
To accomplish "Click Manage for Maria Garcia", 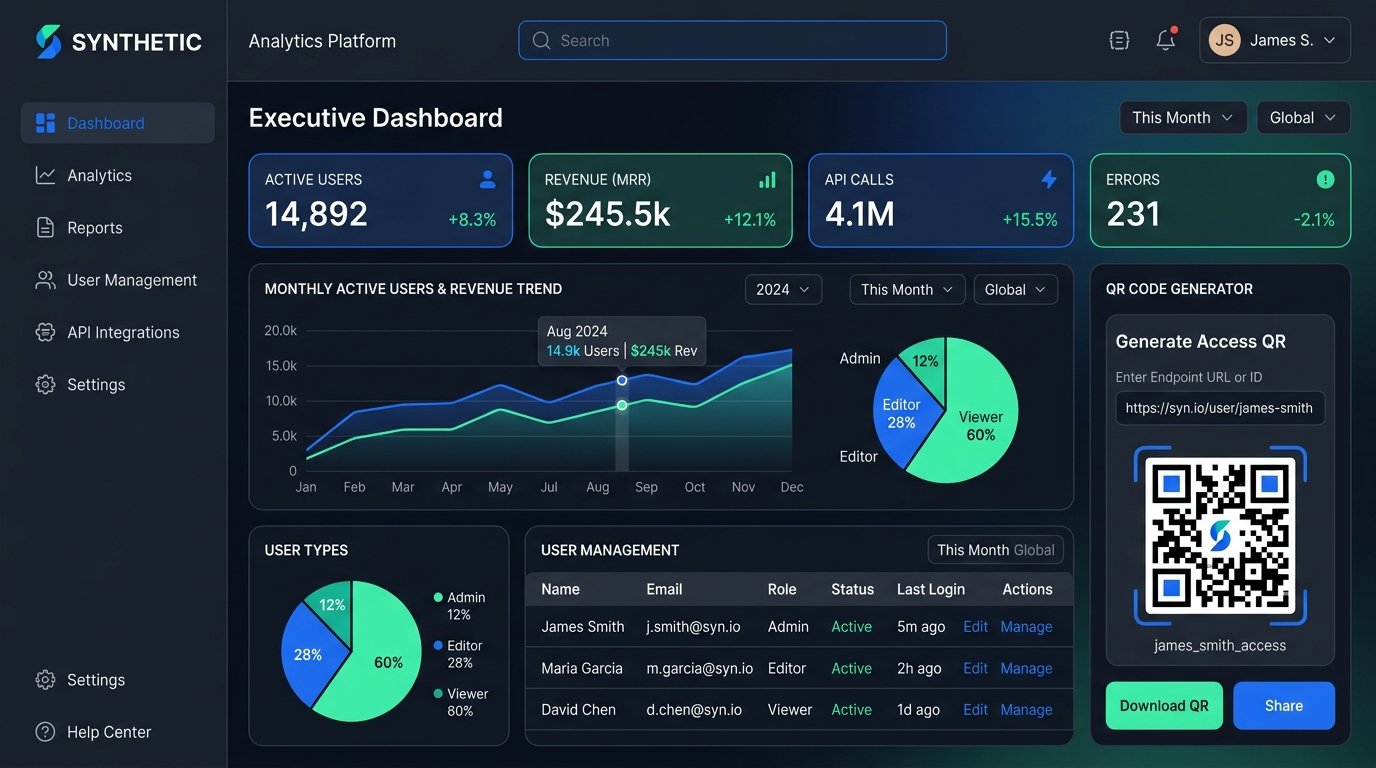I will tap(1026, 668).
